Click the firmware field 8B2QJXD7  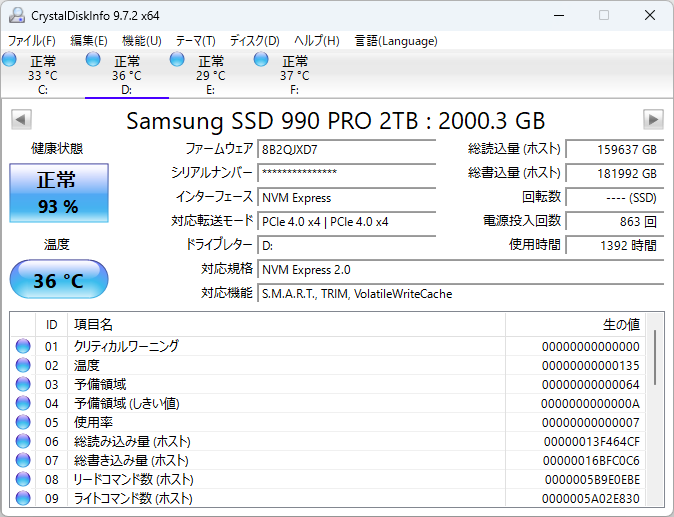[x=346, y=149]
